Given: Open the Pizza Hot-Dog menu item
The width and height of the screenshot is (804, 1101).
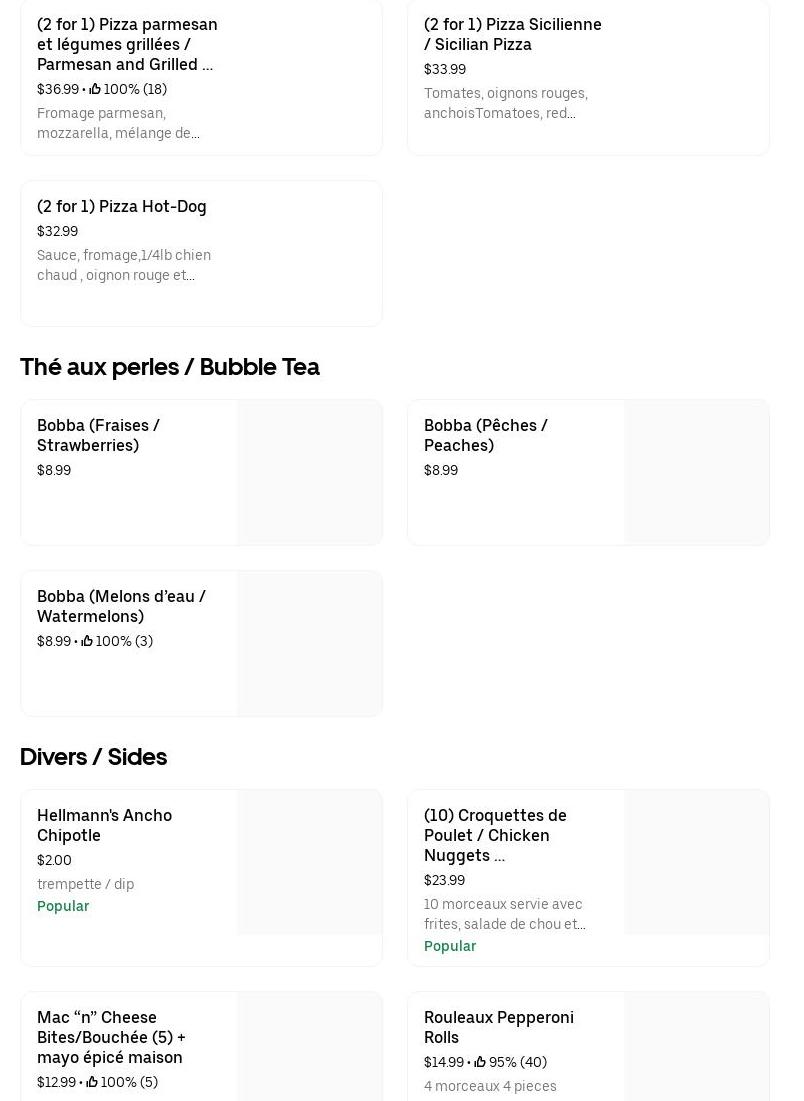Looking at the screenshot, I should click(x=122, y=206).
